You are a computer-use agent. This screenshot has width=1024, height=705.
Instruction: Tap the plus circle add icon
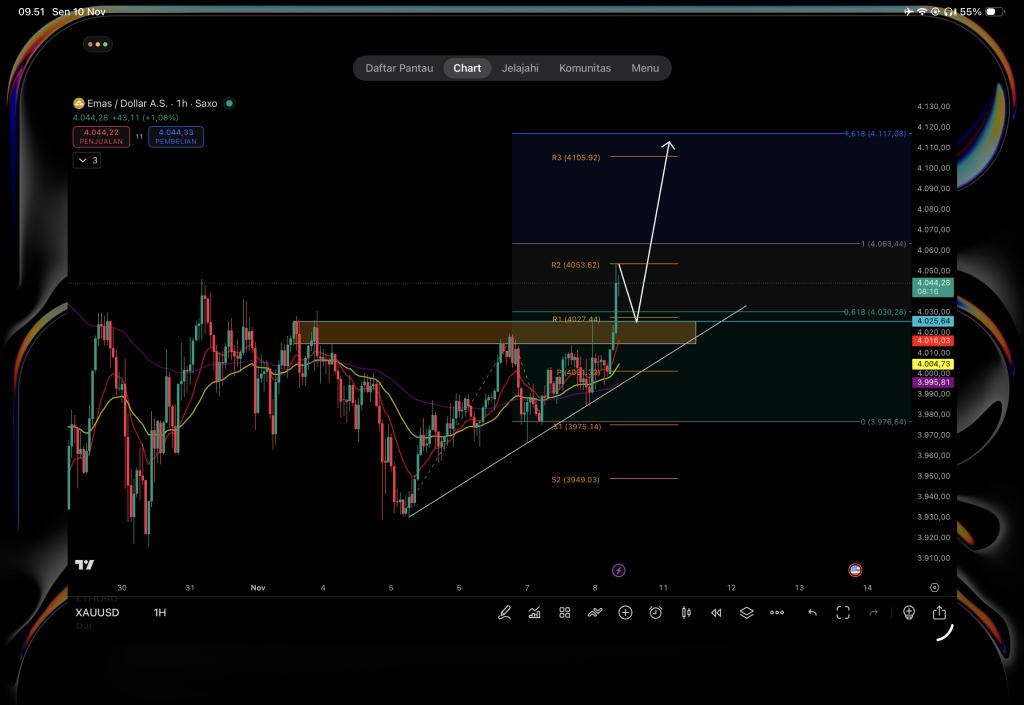tap(625, 612)
